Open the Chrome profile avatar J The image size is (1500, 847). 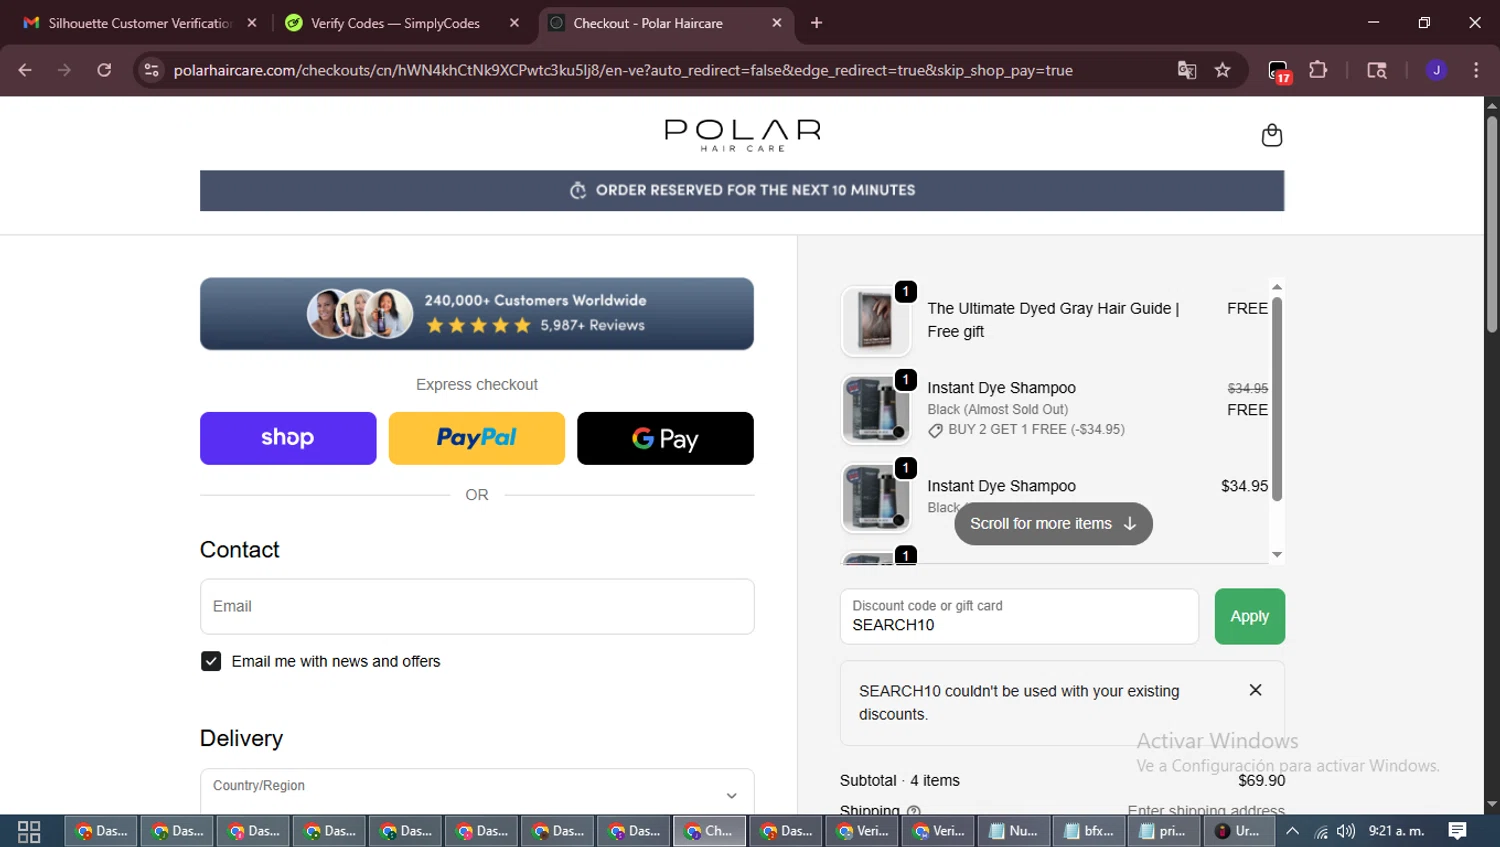click(x=1436, y=70)
